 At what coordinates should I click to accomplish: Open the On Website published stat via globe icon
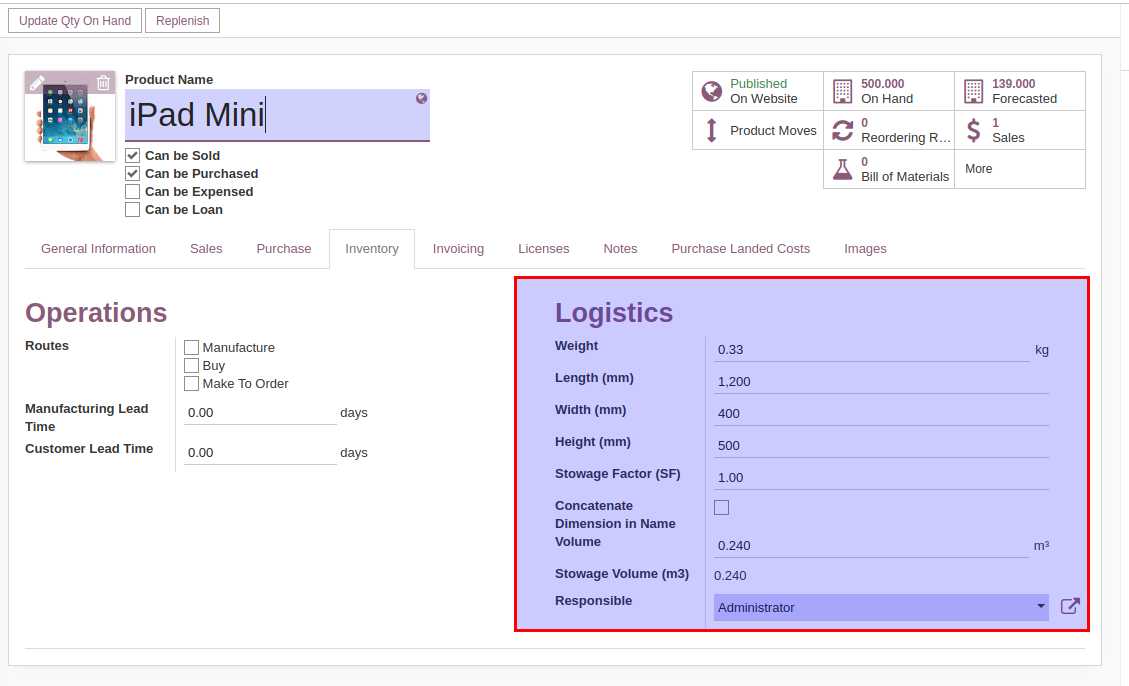(x=711, y=91)
